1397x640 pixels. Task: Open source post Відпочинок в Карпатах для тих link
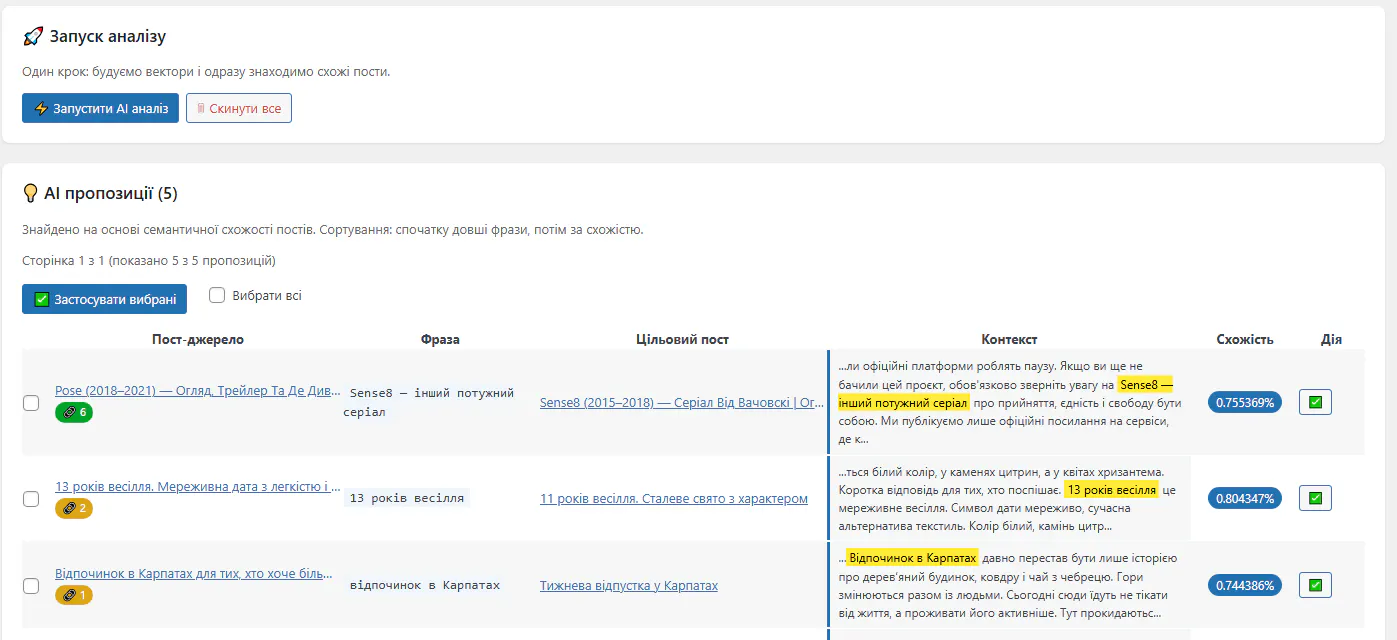[194, 573]
